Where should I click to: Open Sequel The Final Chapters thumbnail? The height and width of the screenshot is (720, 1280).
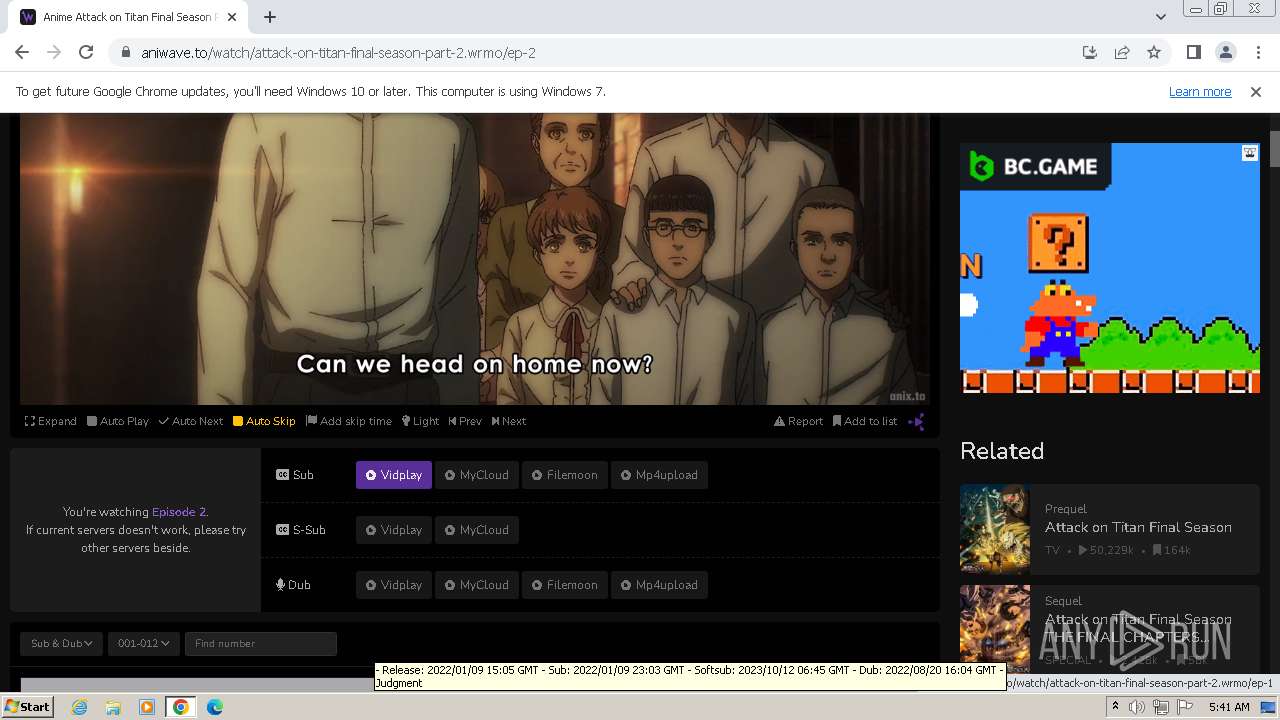pyautogui.click(x=995, y=629)
